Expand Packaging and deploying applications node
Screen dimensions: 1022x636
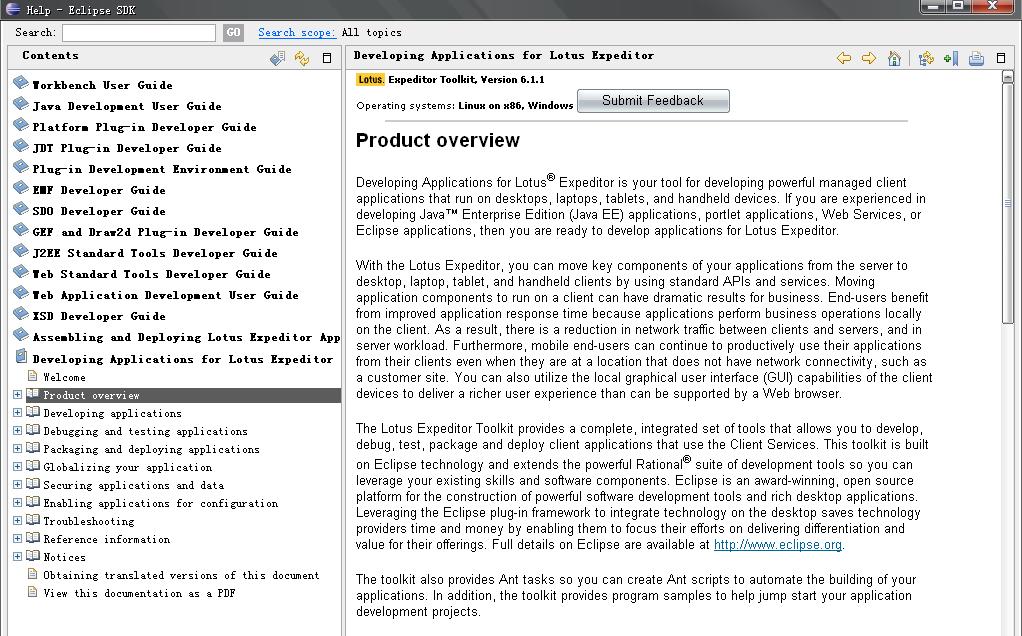(17, 449)
